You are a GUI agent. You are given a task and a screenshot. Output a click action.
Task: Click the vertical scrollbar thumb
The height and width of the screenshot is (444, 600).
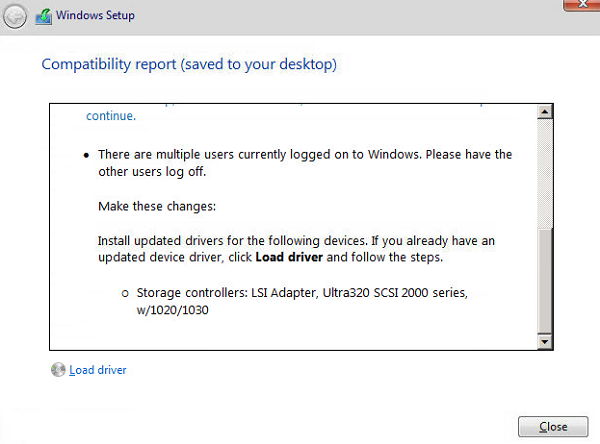[x=545, y=281]
